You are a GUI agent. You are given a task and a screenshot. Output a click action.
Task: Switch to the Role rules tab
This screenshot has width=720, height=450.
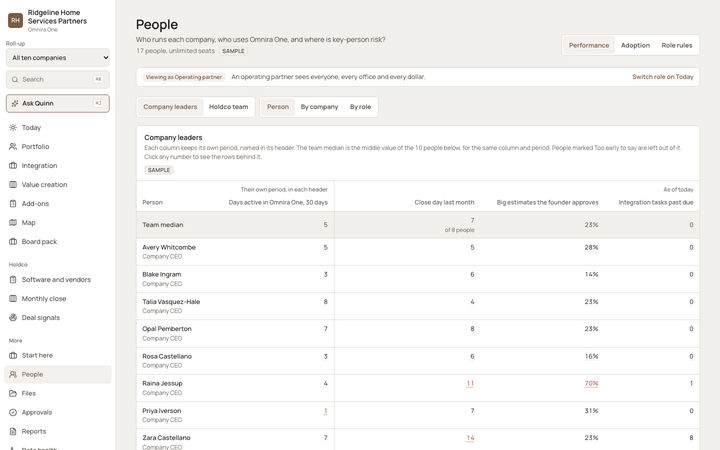(x=676, y=45)
